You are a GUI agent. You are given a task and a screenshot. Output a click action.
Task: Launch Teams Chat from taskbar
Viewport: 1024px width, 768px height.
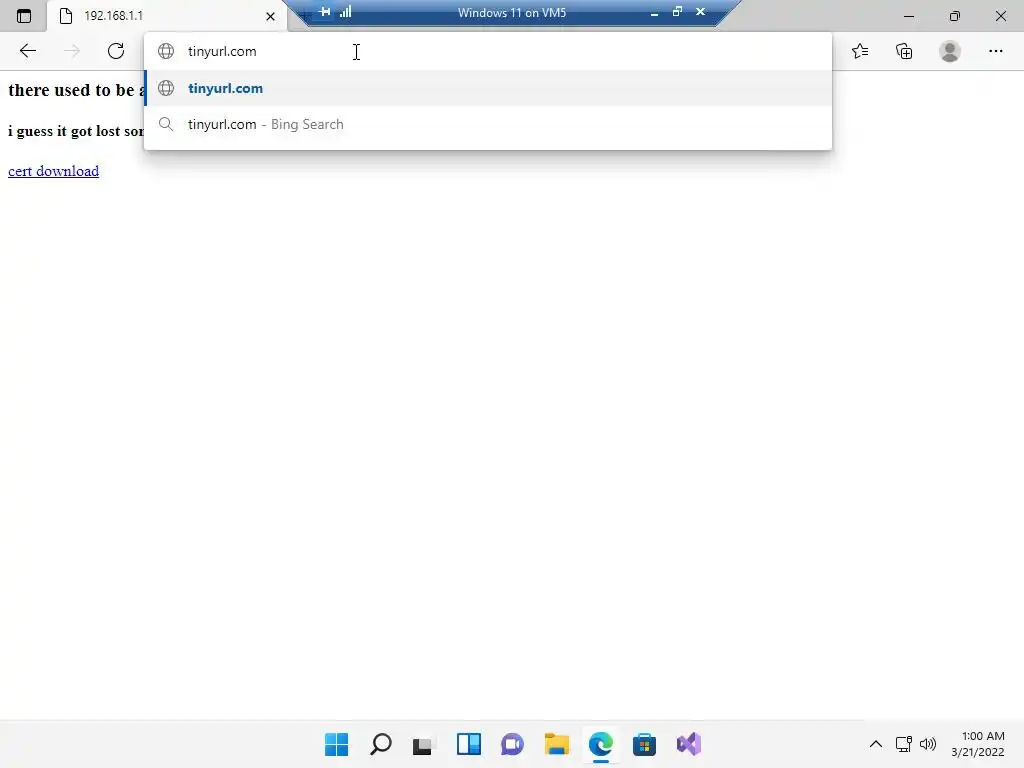(x=513, y=744)
